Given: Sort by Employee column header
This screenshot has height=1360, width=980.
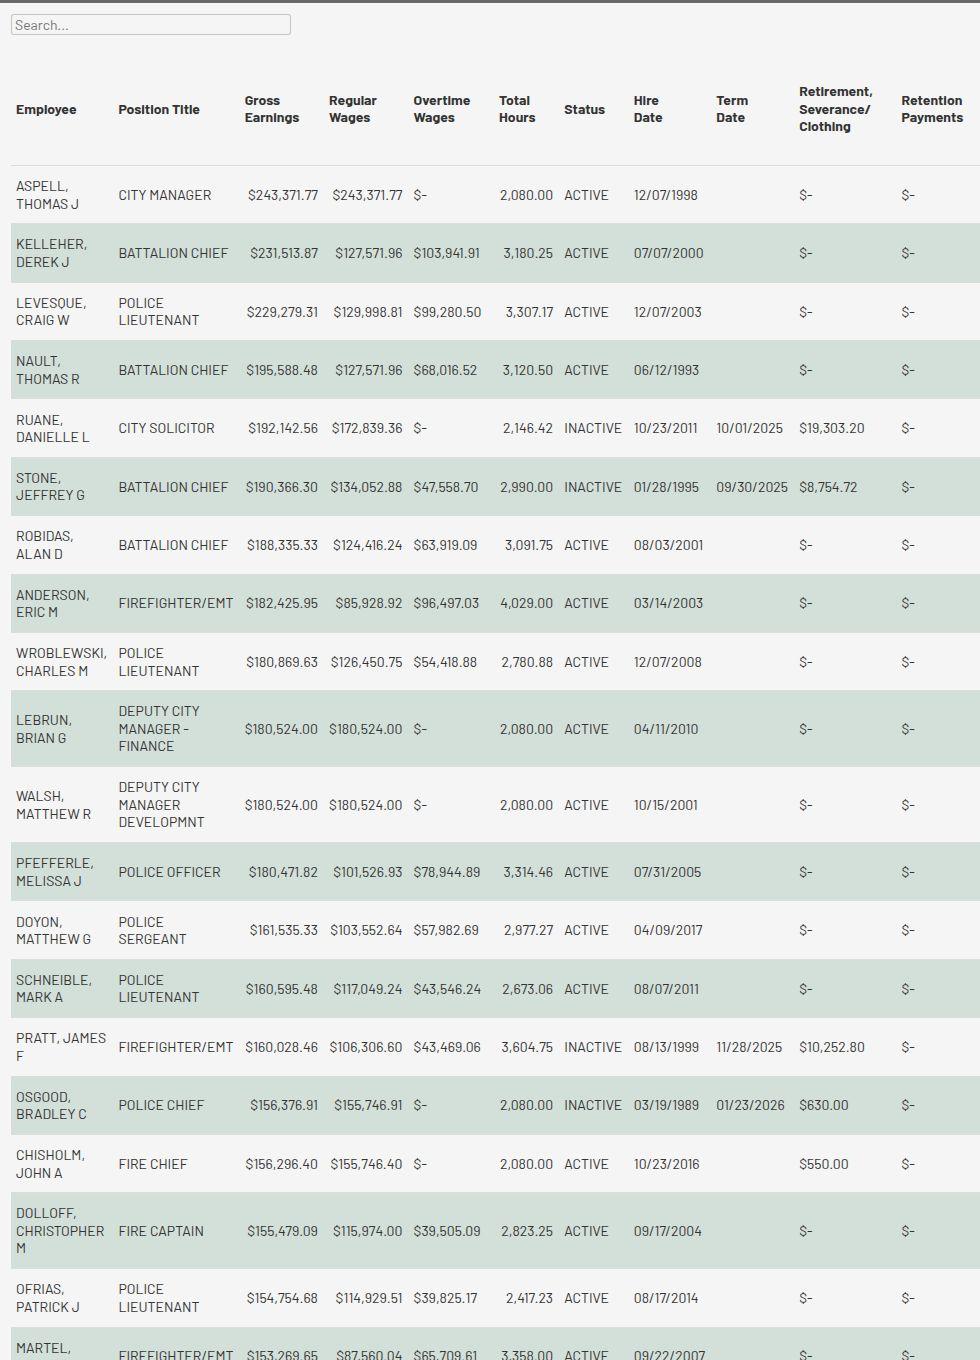Looking at the screenshot, I should coord(46,110).
